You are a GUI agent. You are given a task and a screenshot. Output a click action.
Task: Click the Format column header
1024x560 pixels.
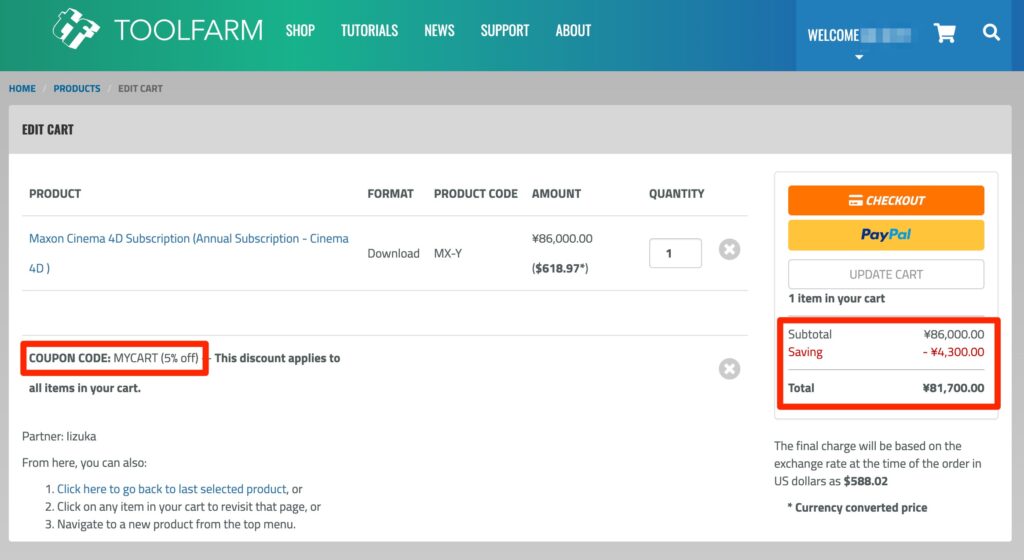(x=391, y=194)
